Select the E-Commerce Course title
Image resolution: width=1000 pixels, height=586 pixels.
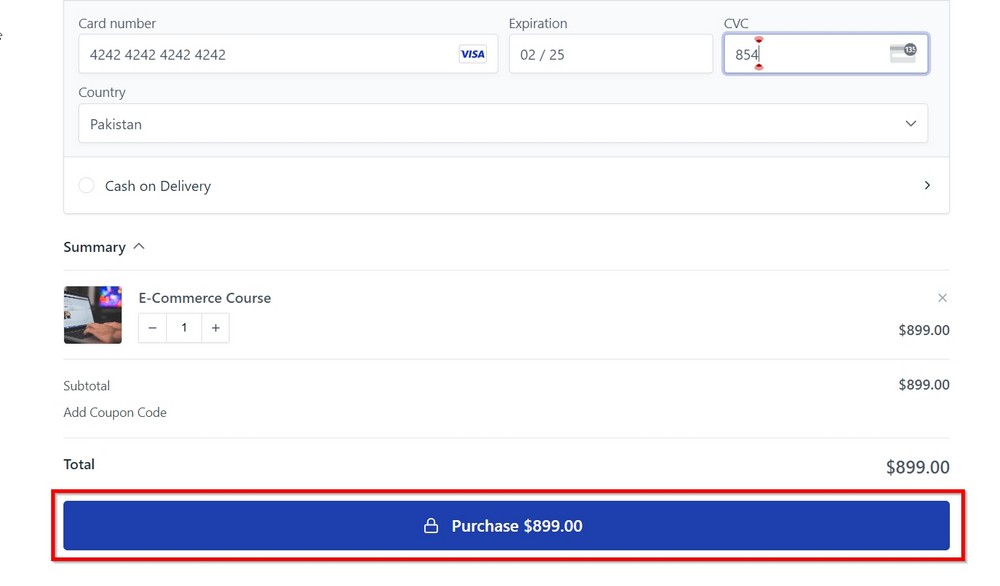[204, 297]
